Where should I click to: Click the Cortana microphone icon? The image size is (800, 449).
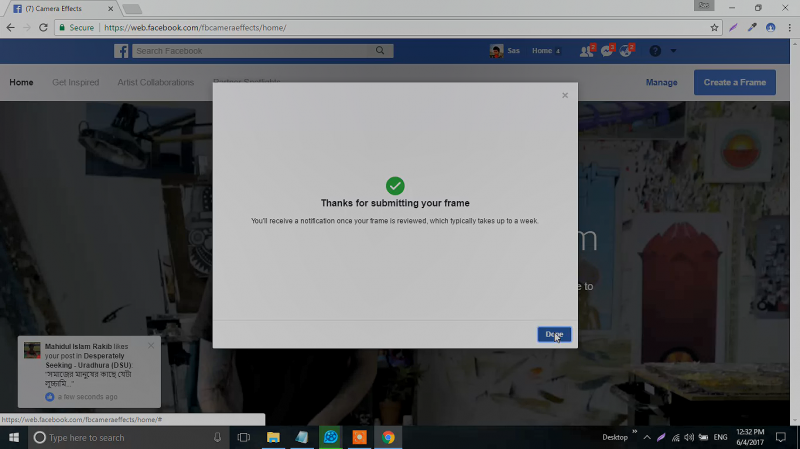[217, 438]
